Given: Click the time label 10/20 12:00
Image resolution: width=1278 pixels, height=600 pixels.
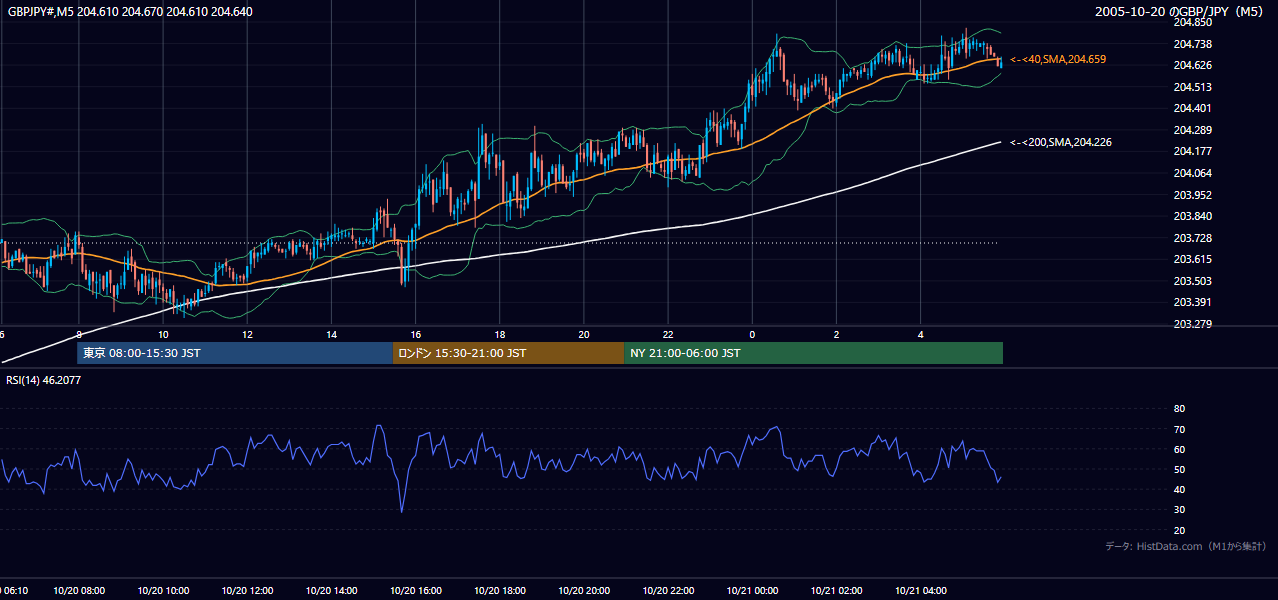Looking at the screenshot, I should tap(247, 591).
